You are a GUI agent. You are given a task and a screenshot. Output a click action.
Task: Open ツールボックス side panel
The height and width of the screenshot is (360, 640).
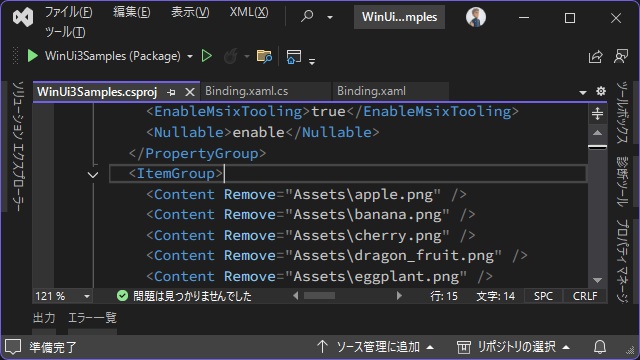622,112
